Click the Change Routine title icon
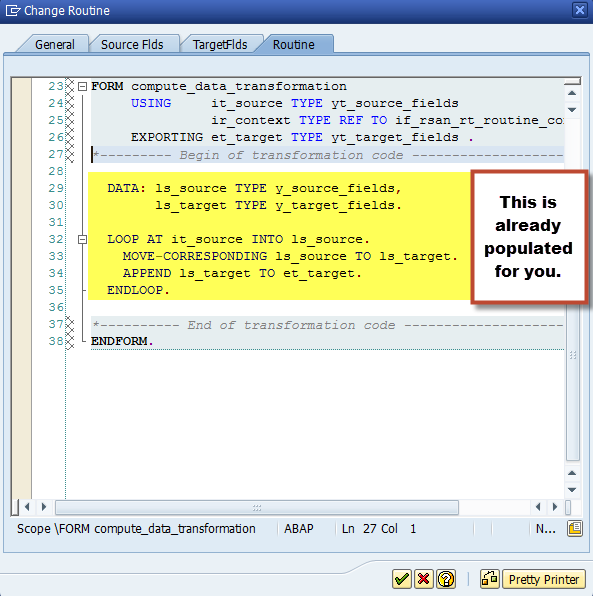593x596 pixels. coord(13,10)
